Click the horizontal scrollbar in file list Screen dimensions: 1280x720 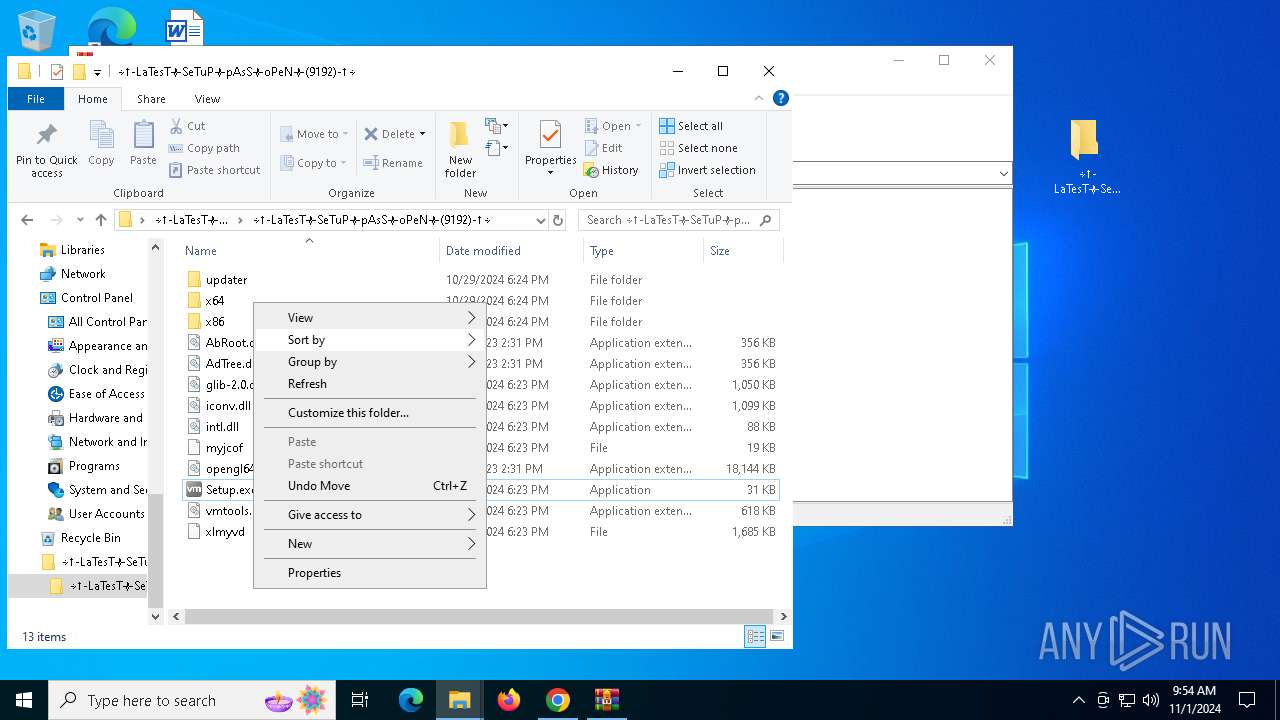[478, 617]
